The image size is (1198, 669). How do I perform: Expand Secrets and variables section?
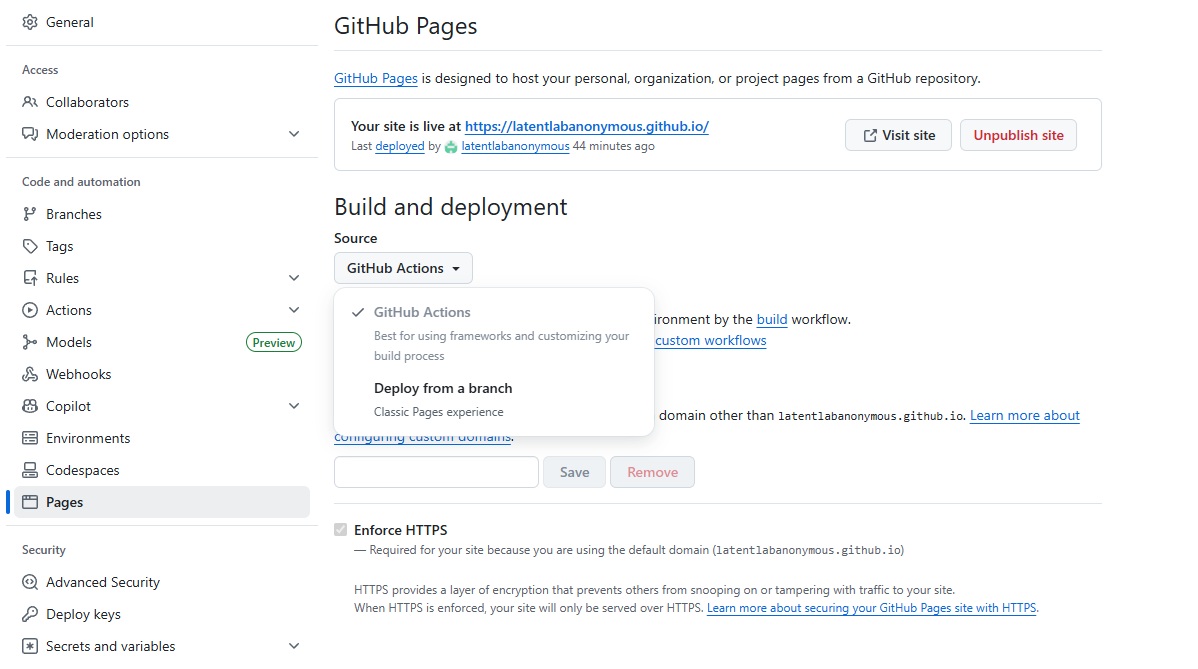coord(294,645)
